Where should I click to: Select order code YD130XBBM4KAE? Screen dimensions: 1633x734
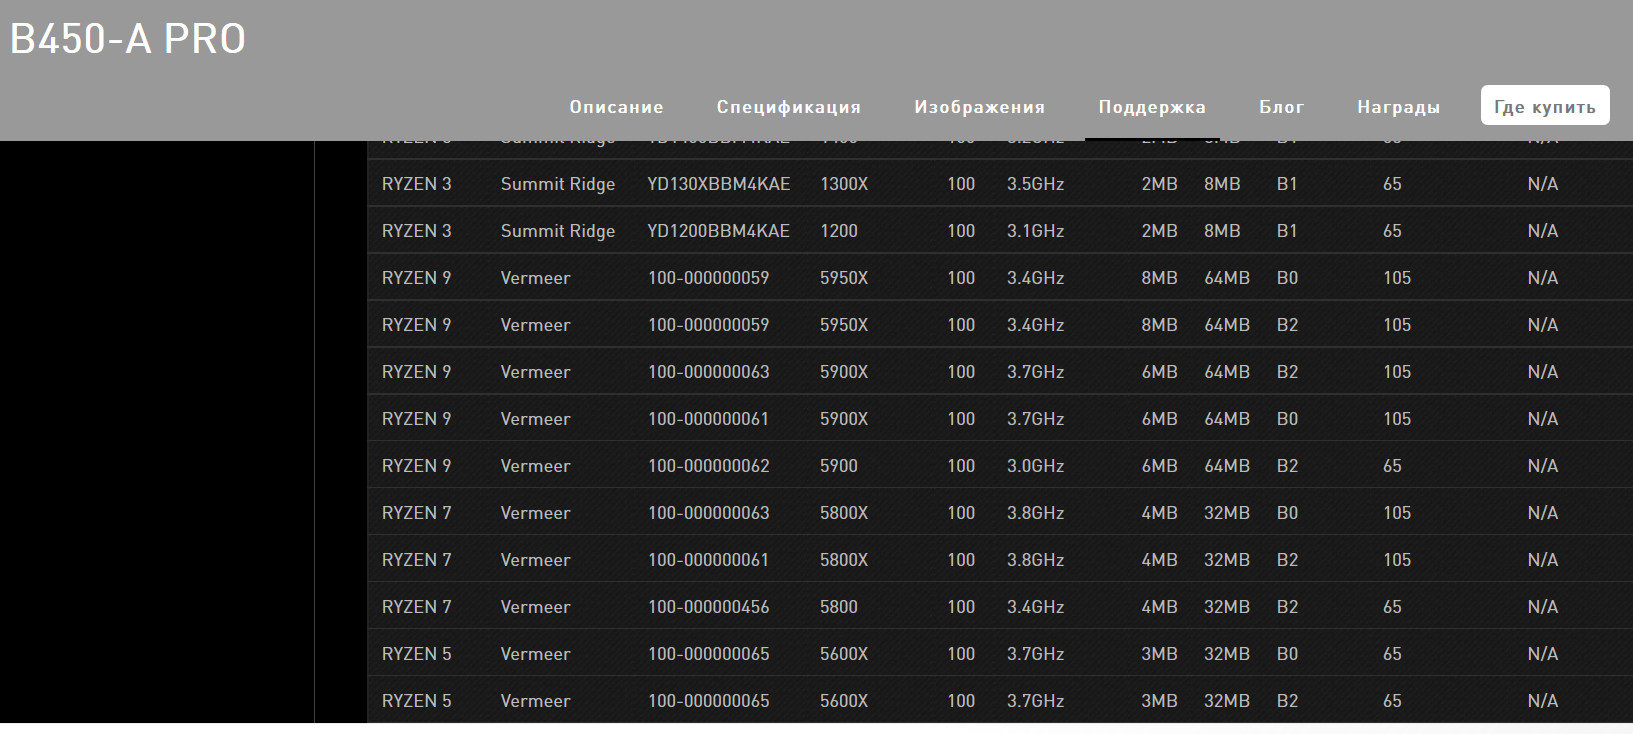pos(719,184)
